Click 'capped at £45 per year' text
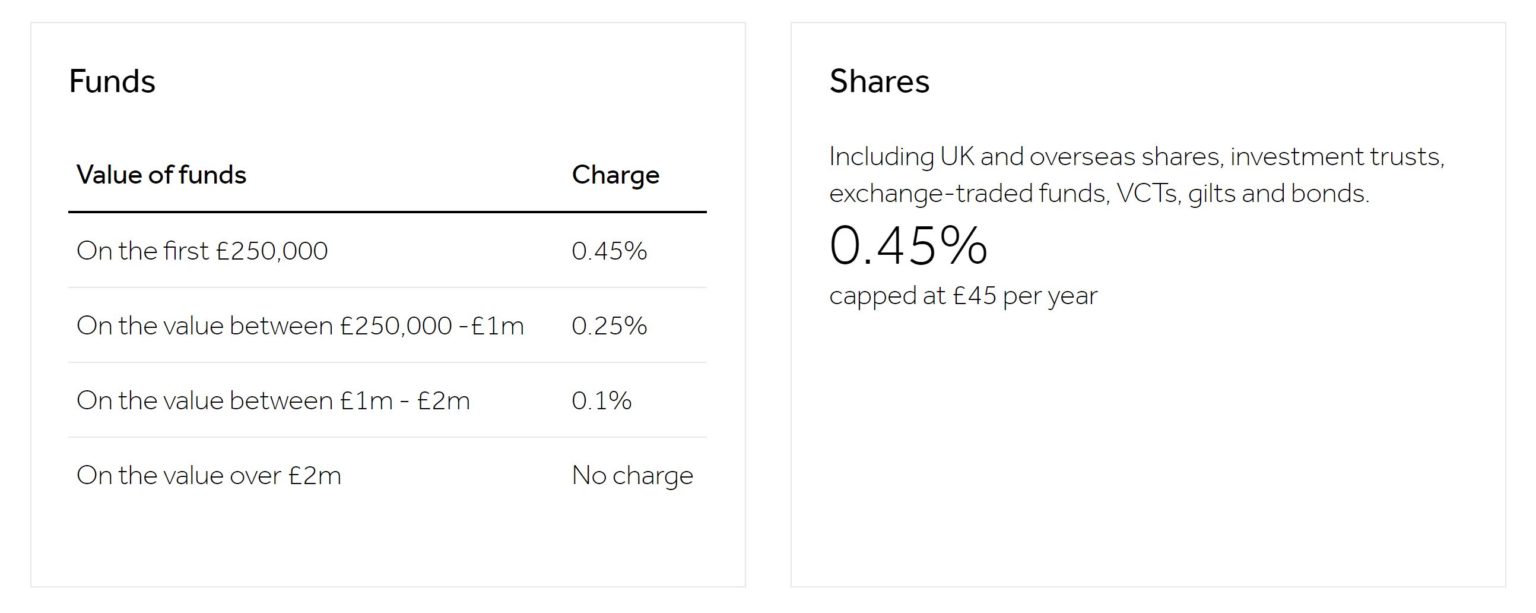This screenshot has width=1536, height=613. 963,297
